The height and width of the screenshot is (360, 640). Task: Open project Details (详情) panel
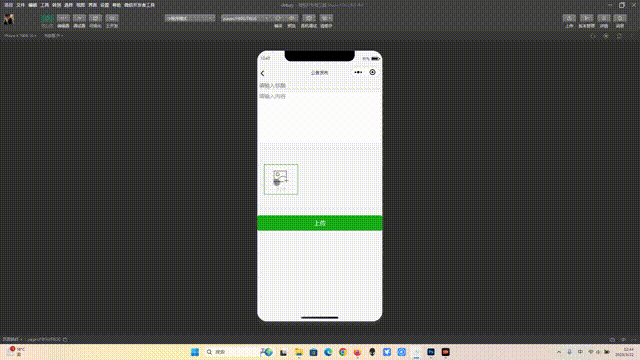[x=604, y=18]
